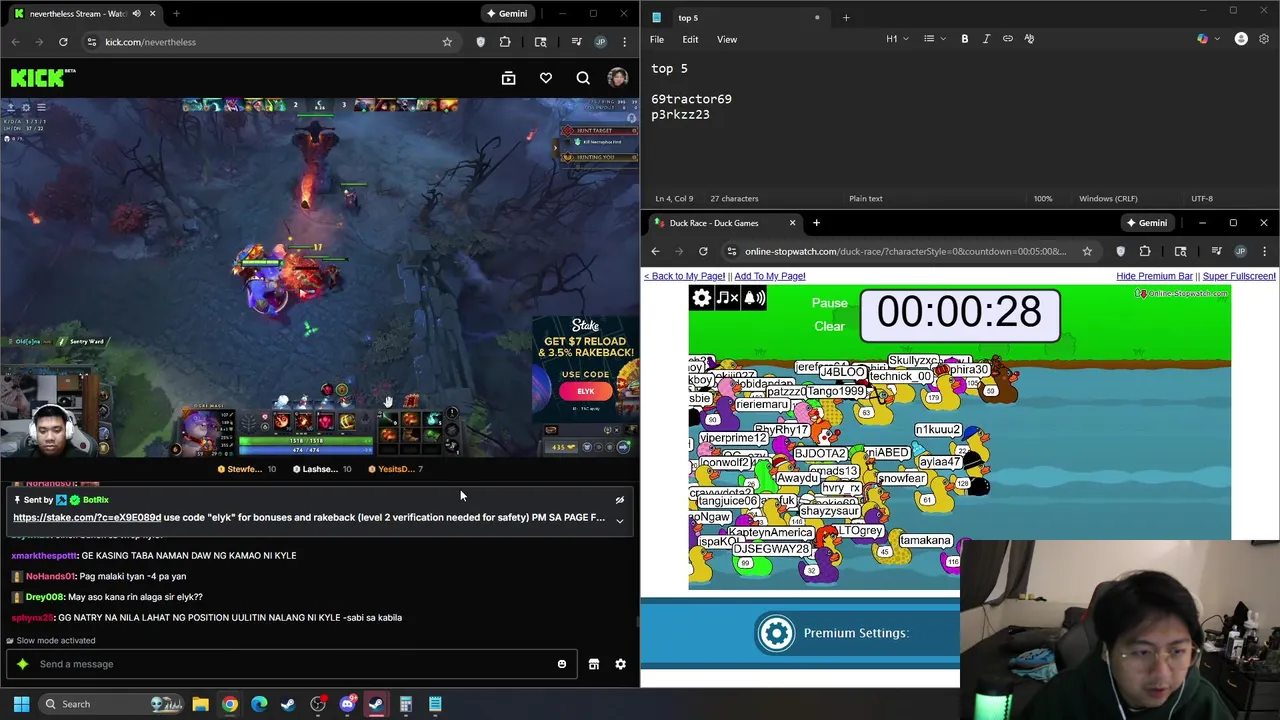Click line '69tractor69' in Notepad
Screen dimensions: 1280x720
(691, 99)
